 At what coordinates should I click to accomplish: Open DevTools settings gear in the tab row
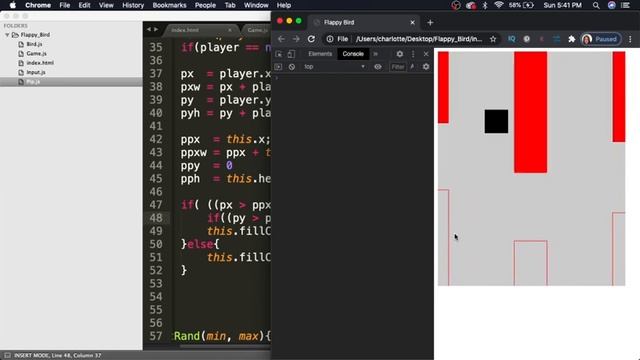pos(400,54)
